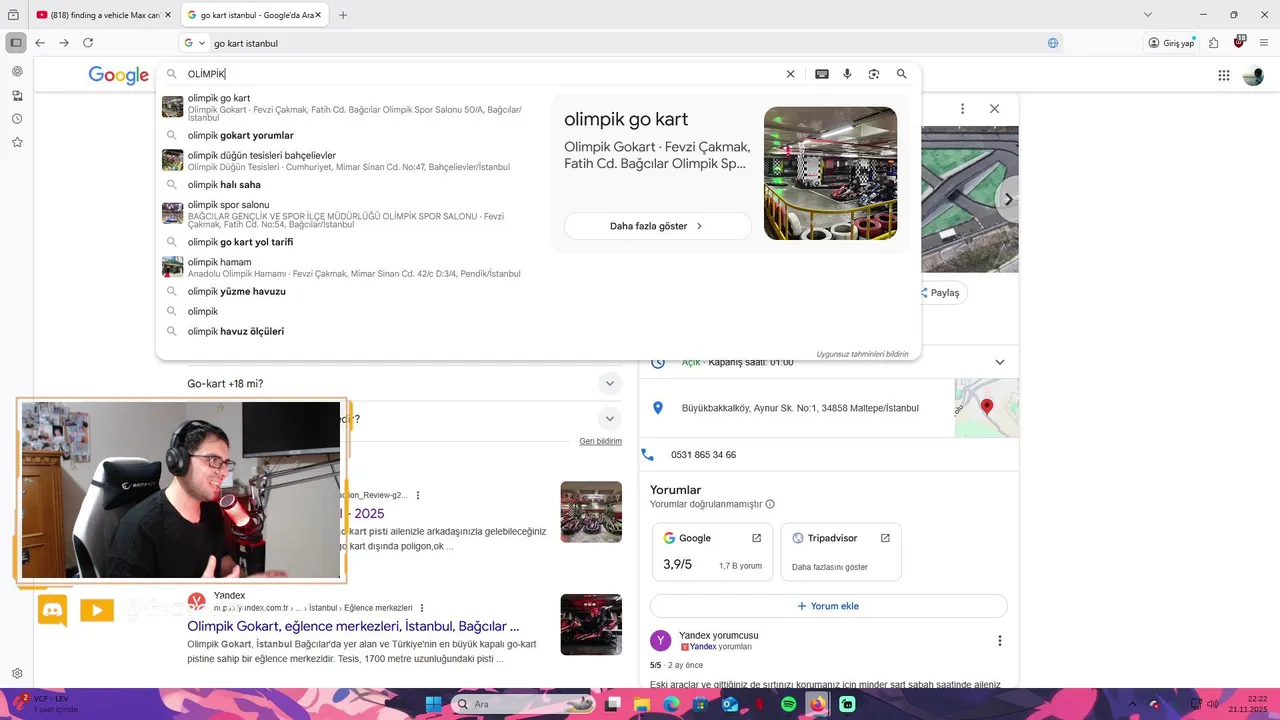This screenshot has height=720, width=1280.
Task: Open the Firefox extensions puzzle icon
Action: pos(1213,43)
